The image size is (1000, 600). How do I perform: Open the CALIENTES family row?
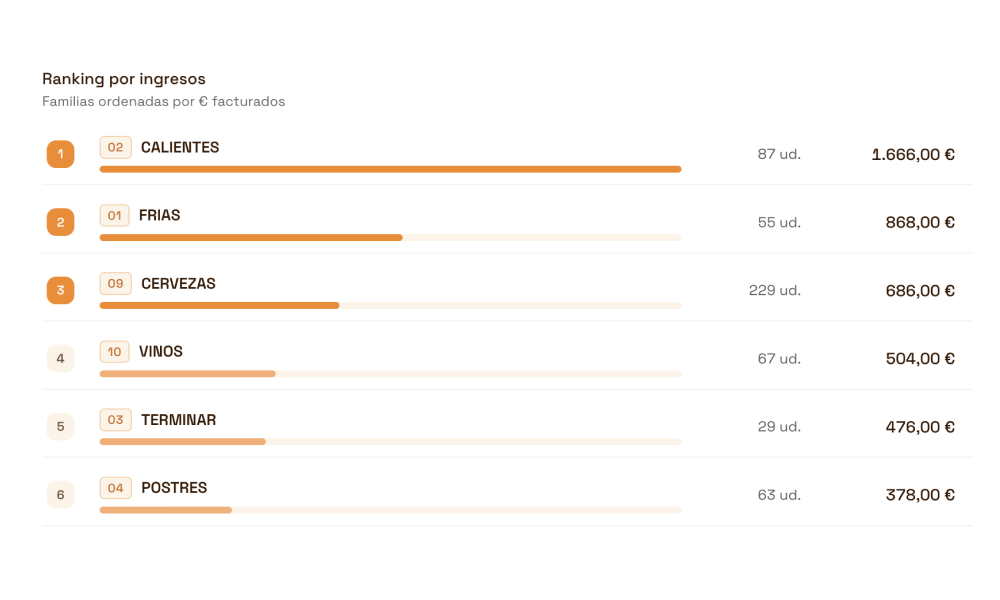click(x=507, y=154)
